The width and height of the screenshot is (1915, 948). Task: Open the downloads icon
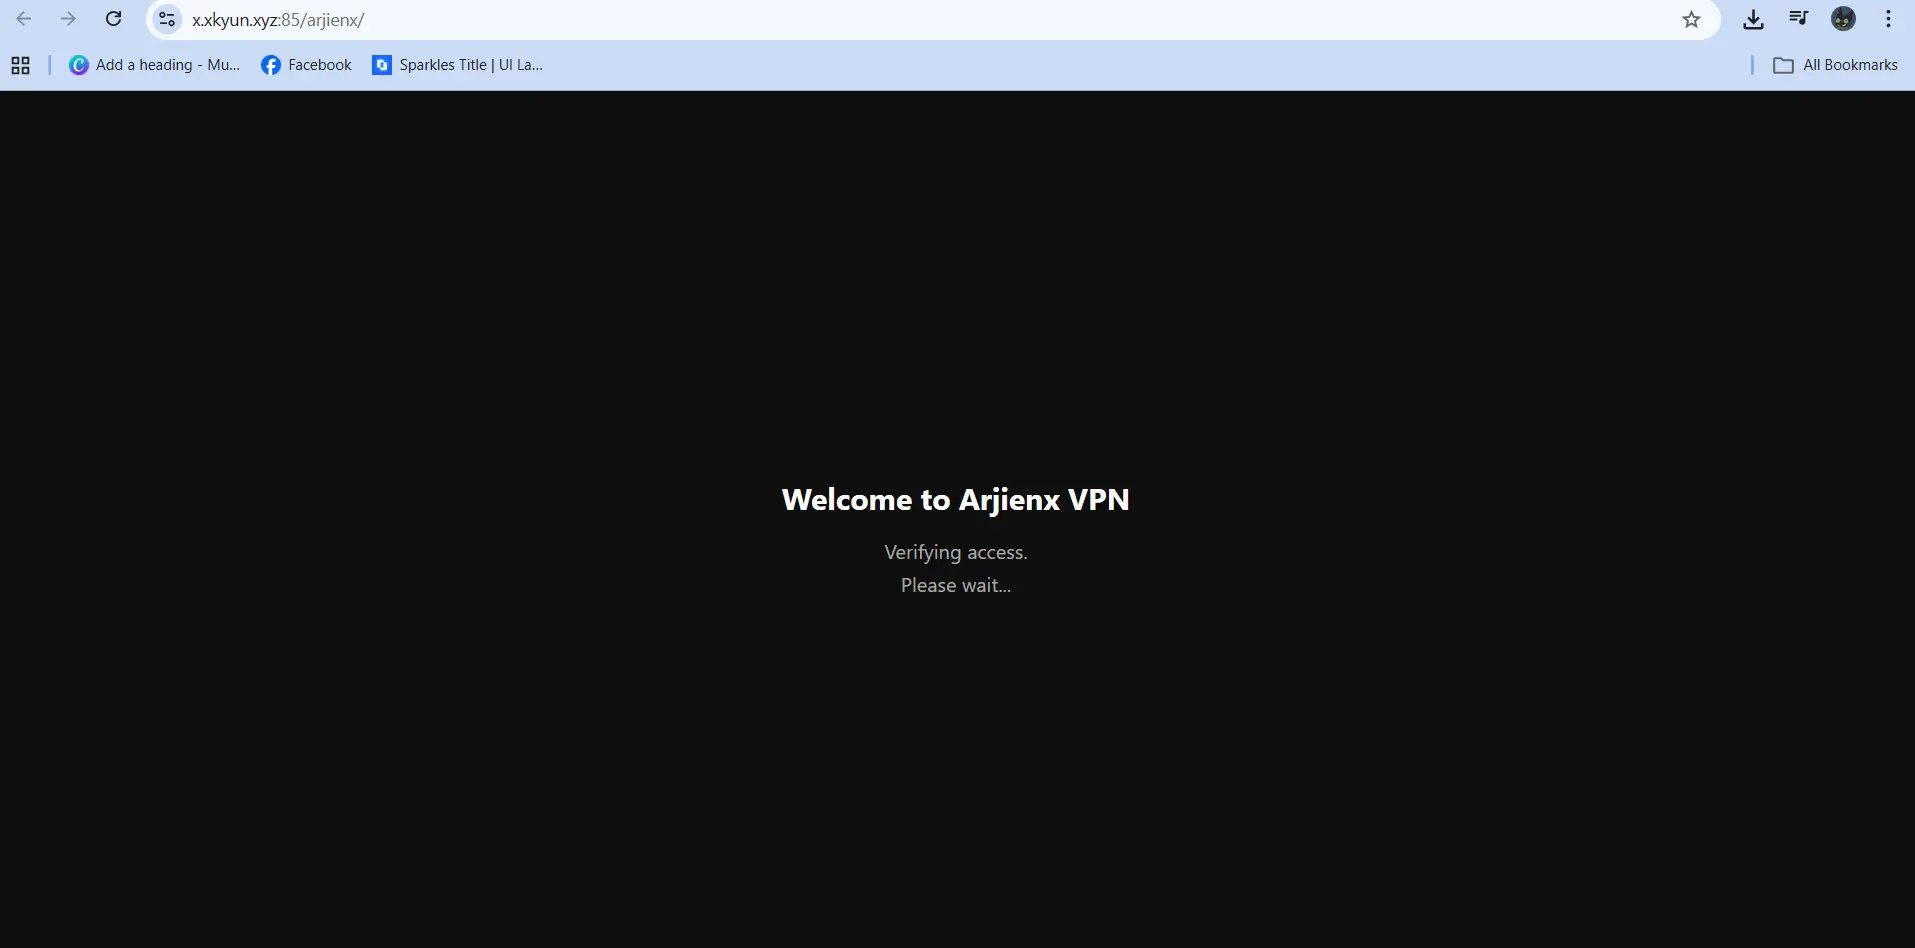(1753, 19)
